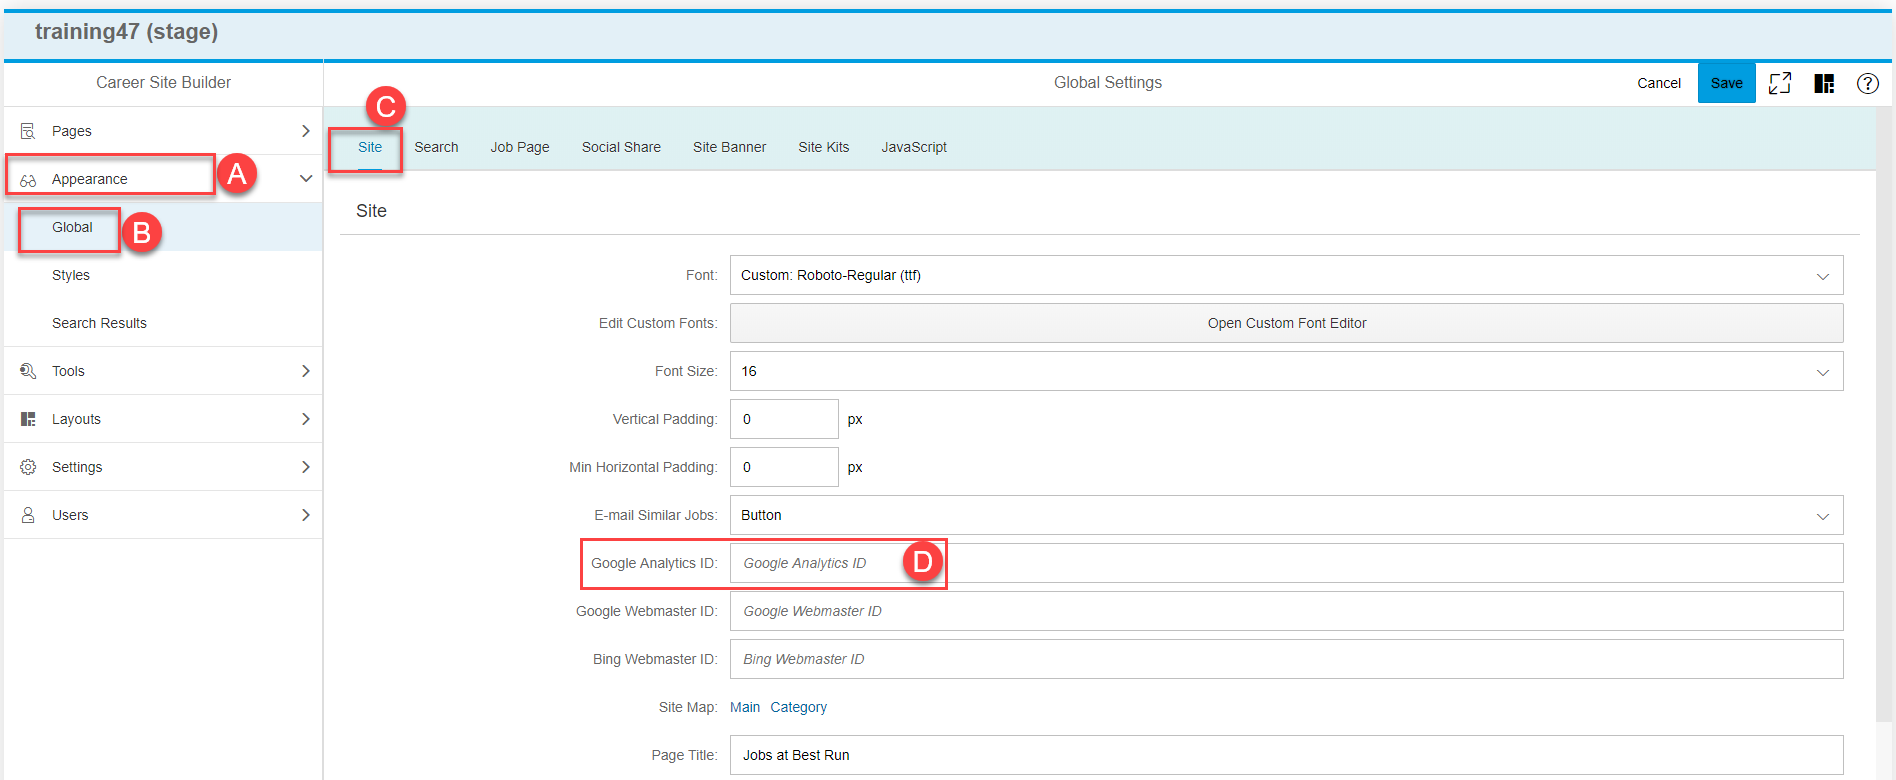The width and height of the screenshot is (1896, 780).
Task: Click the Tools magnifier icon
Action: coord(28,371)
